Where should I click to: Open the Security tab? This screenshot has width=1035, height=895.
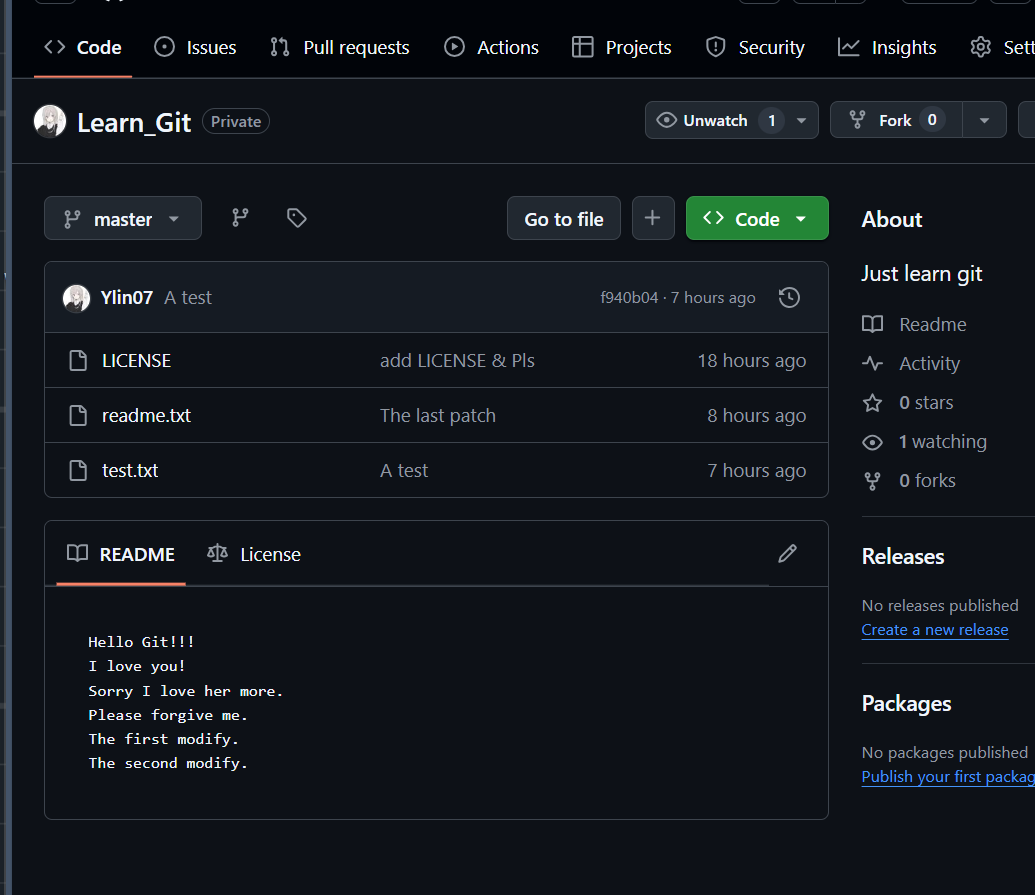coord(755,48)
